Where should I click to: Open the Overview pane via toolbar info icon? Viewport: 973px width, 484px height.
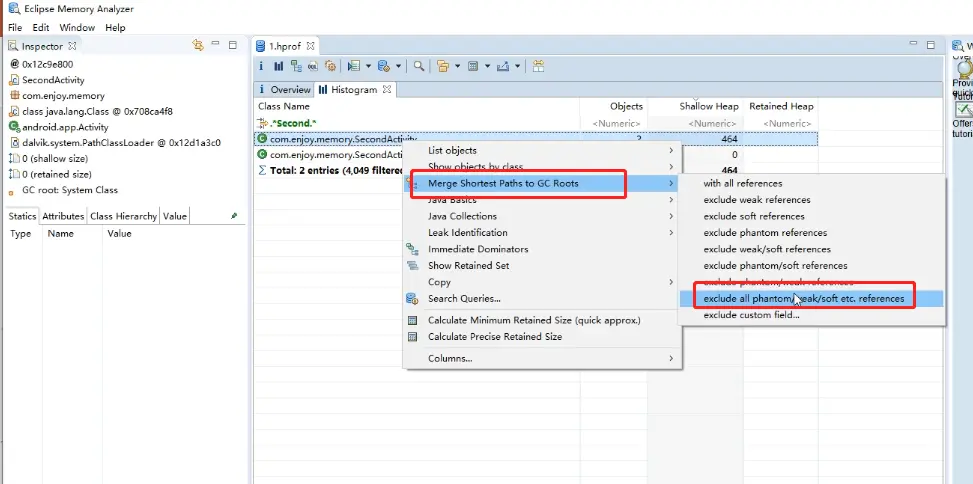click(x=261, y=66)
